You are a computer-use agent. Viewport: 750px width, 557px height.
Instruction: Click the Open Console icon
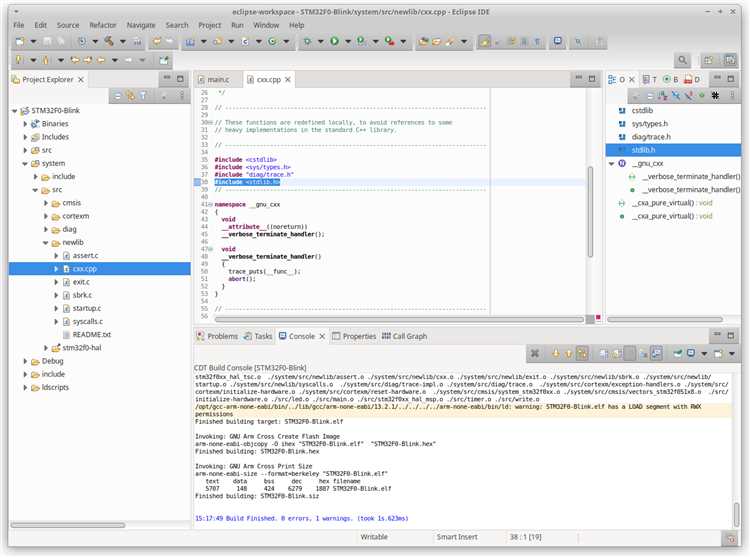tap(718, 353)
